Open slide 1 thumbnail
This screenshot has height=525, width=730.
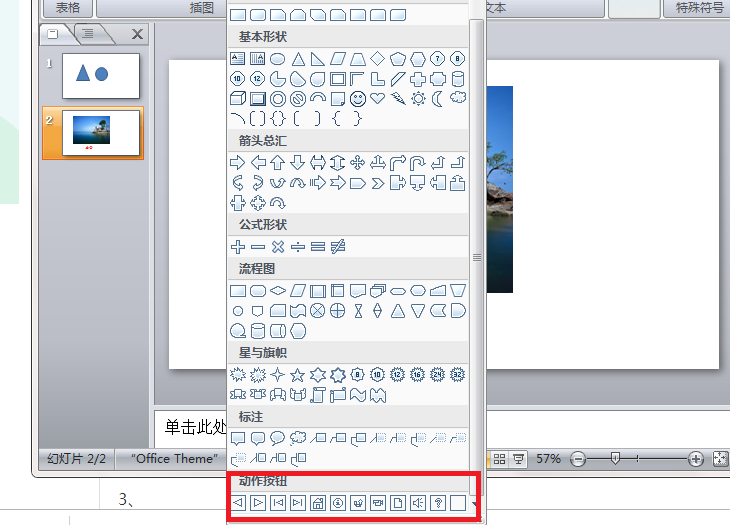tap(101, 75)
